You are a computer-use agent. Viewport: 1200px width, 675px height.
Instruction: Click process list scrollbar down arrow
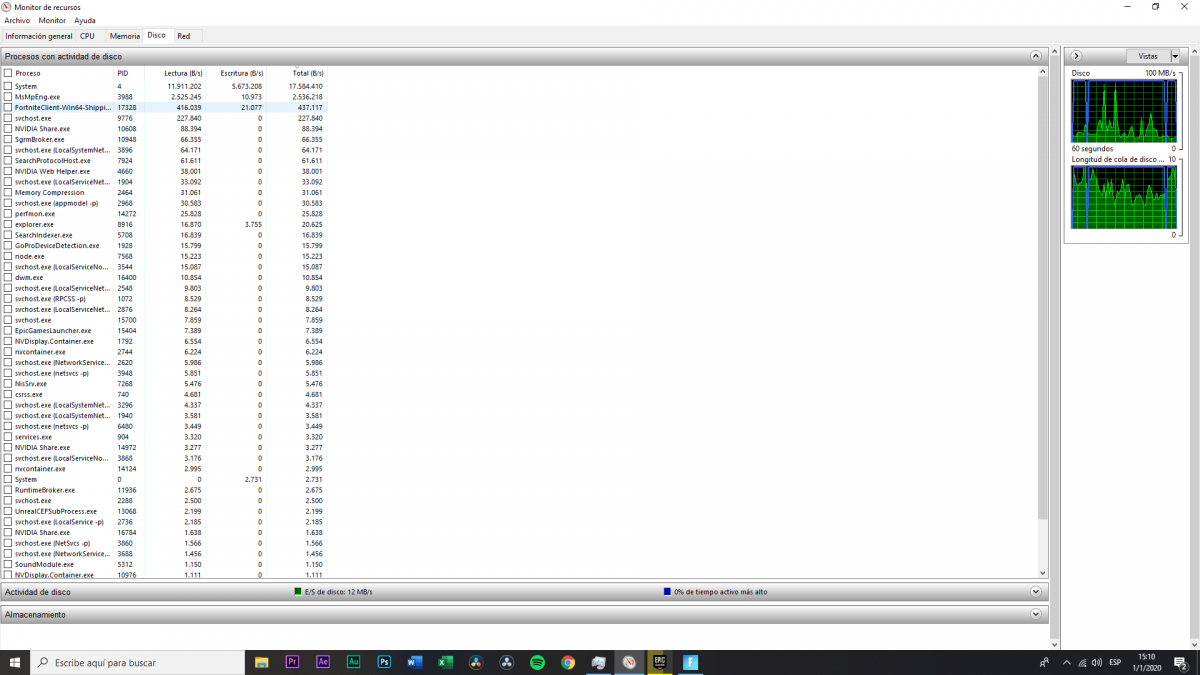pos(1043,573)
